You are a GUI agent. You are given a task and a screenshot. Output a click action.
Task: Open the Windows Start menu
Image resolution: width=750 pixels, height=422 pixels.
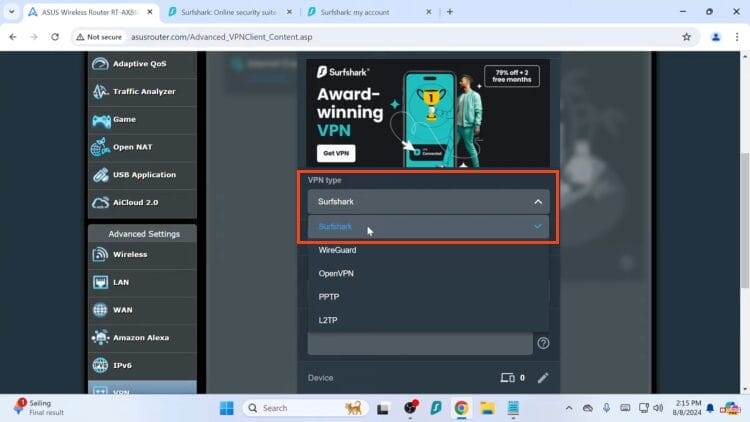click(x=227, y=408)
